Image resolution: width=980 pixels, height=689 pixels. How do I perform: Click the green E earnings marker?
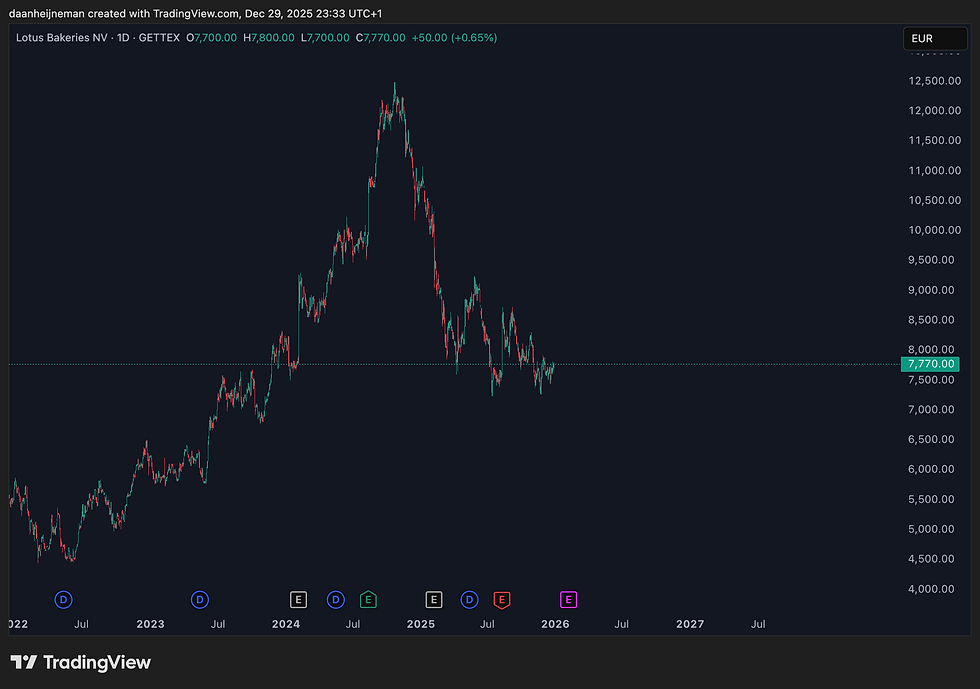368,600
